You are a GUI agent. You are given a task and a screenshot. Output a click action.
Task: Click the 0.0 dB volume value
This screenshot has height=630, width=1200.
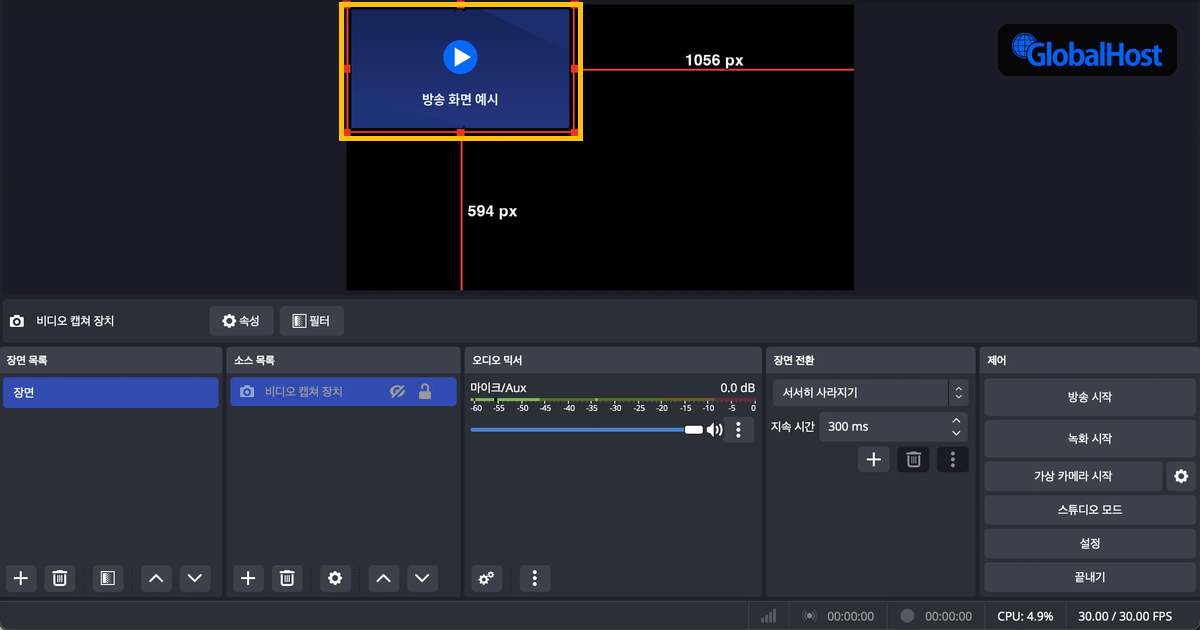tap(737, 387)
